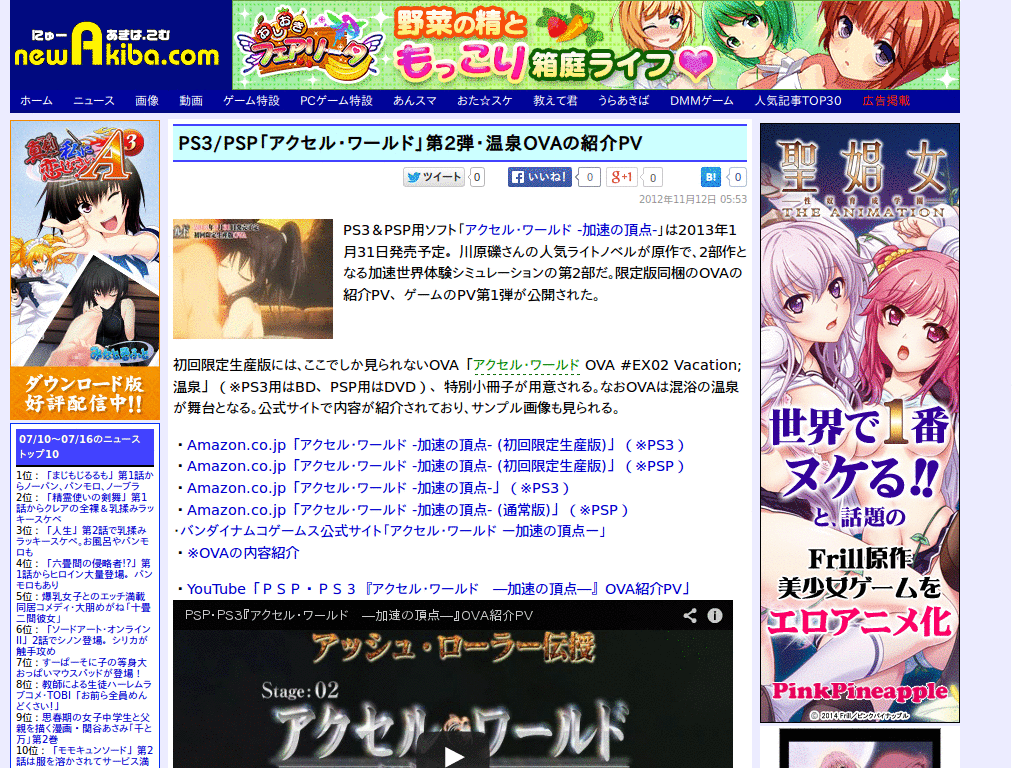Screen dimensions: 1024x768
Task: Open ranking 1位 まじもじるるも article
Action: pyautogui.click(x=85, y=481)
